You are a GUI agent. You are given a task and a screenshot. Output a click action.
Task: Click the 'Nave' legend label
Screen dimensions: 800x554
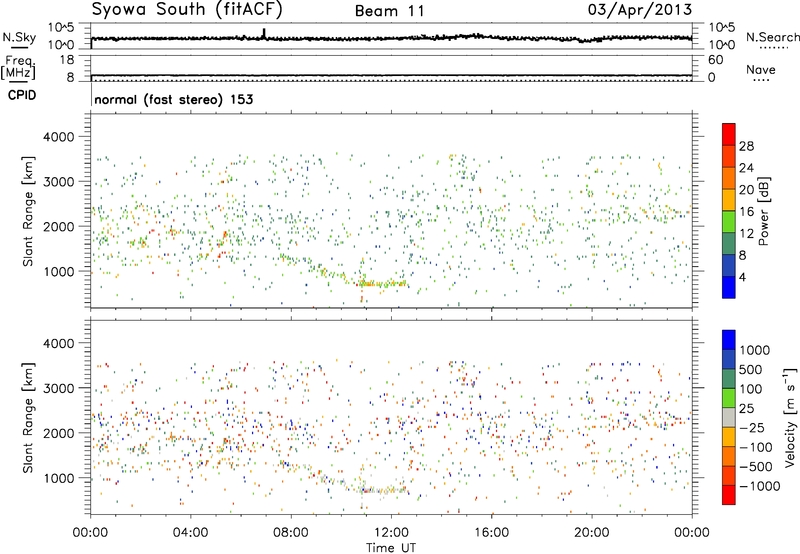(x=761, y=70)
